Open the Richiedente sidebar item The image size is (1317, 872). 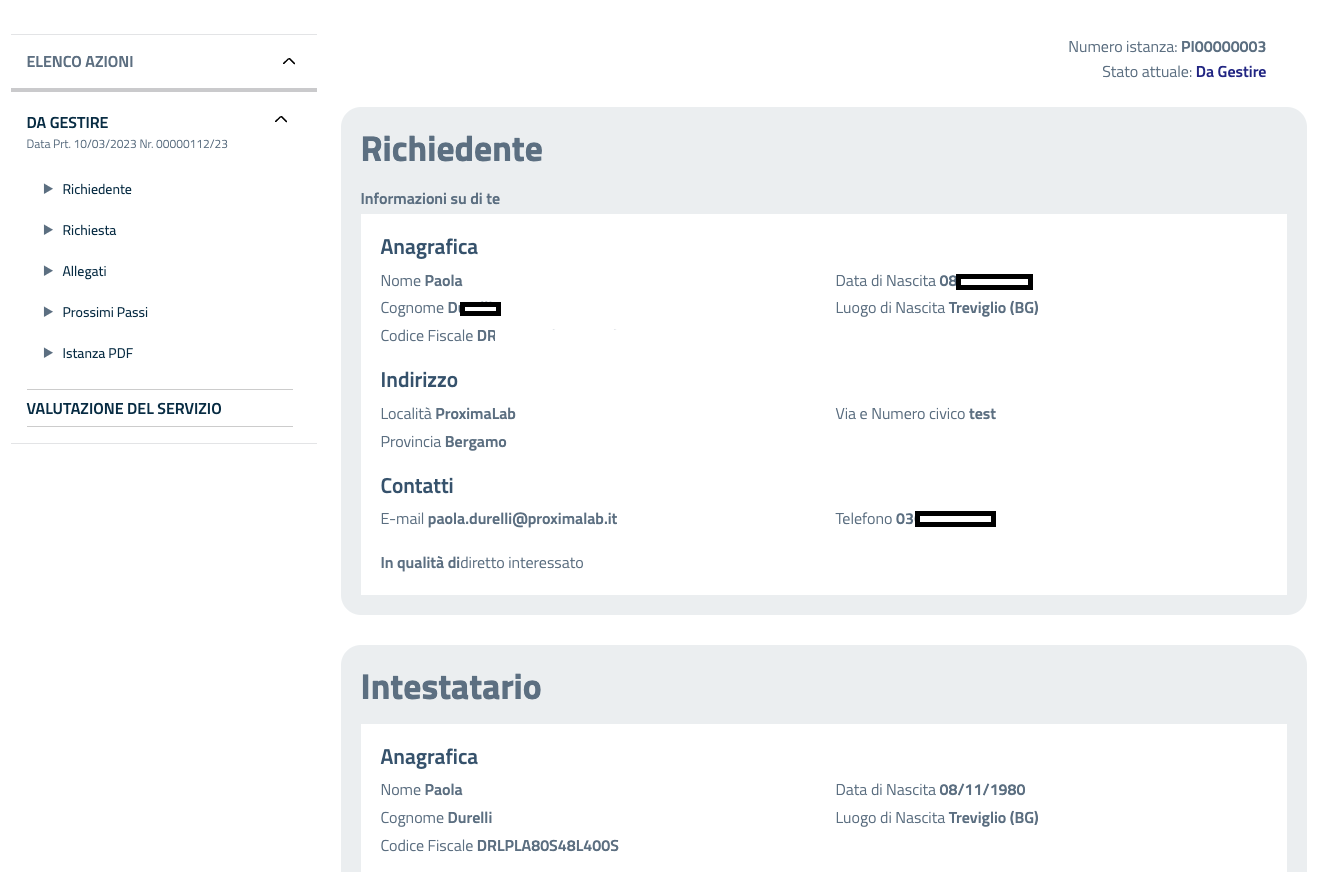coord(97,189)
